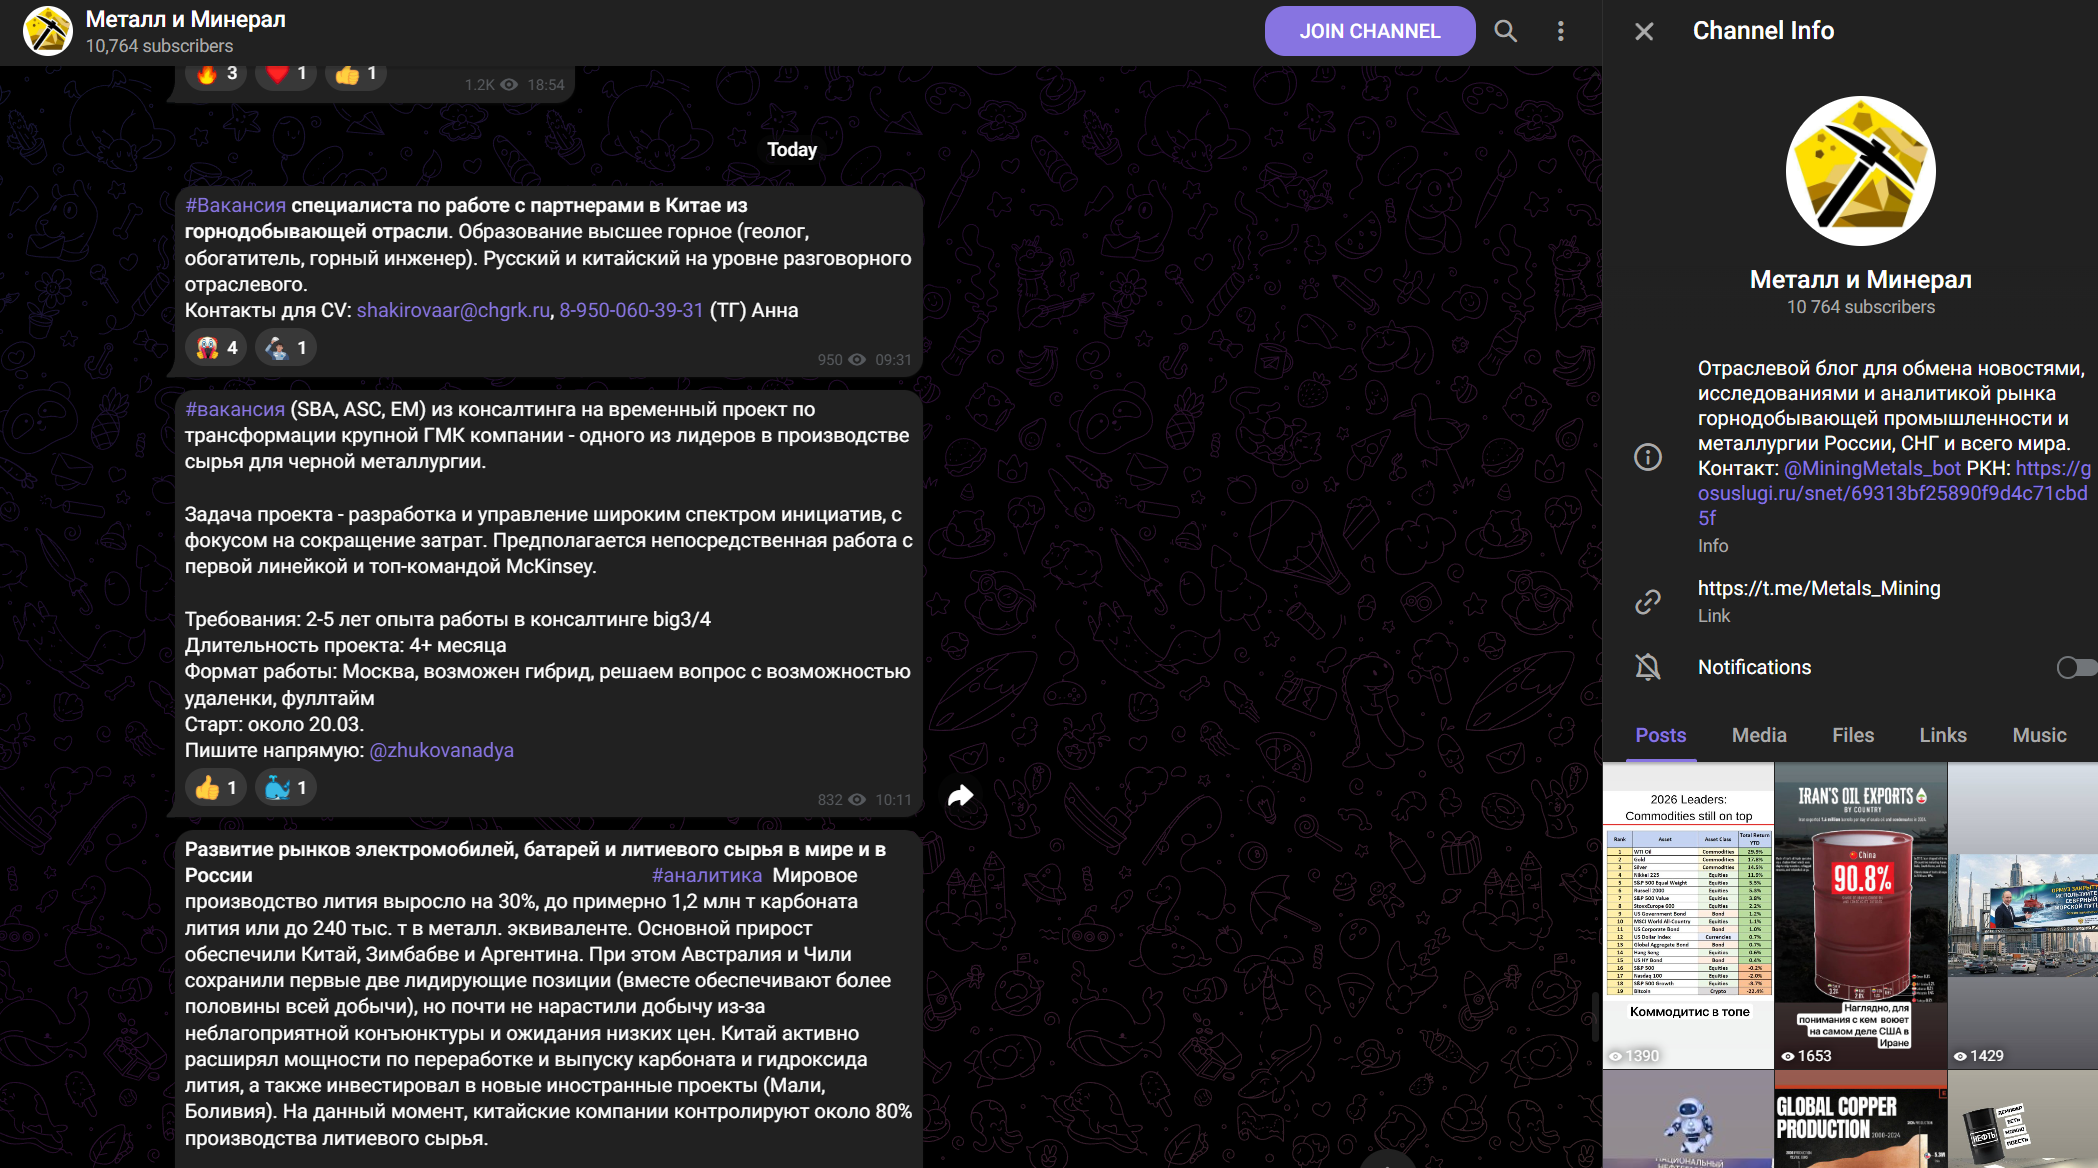Click the shakirovaar@chgrk.ru email link

pos(453,310)
